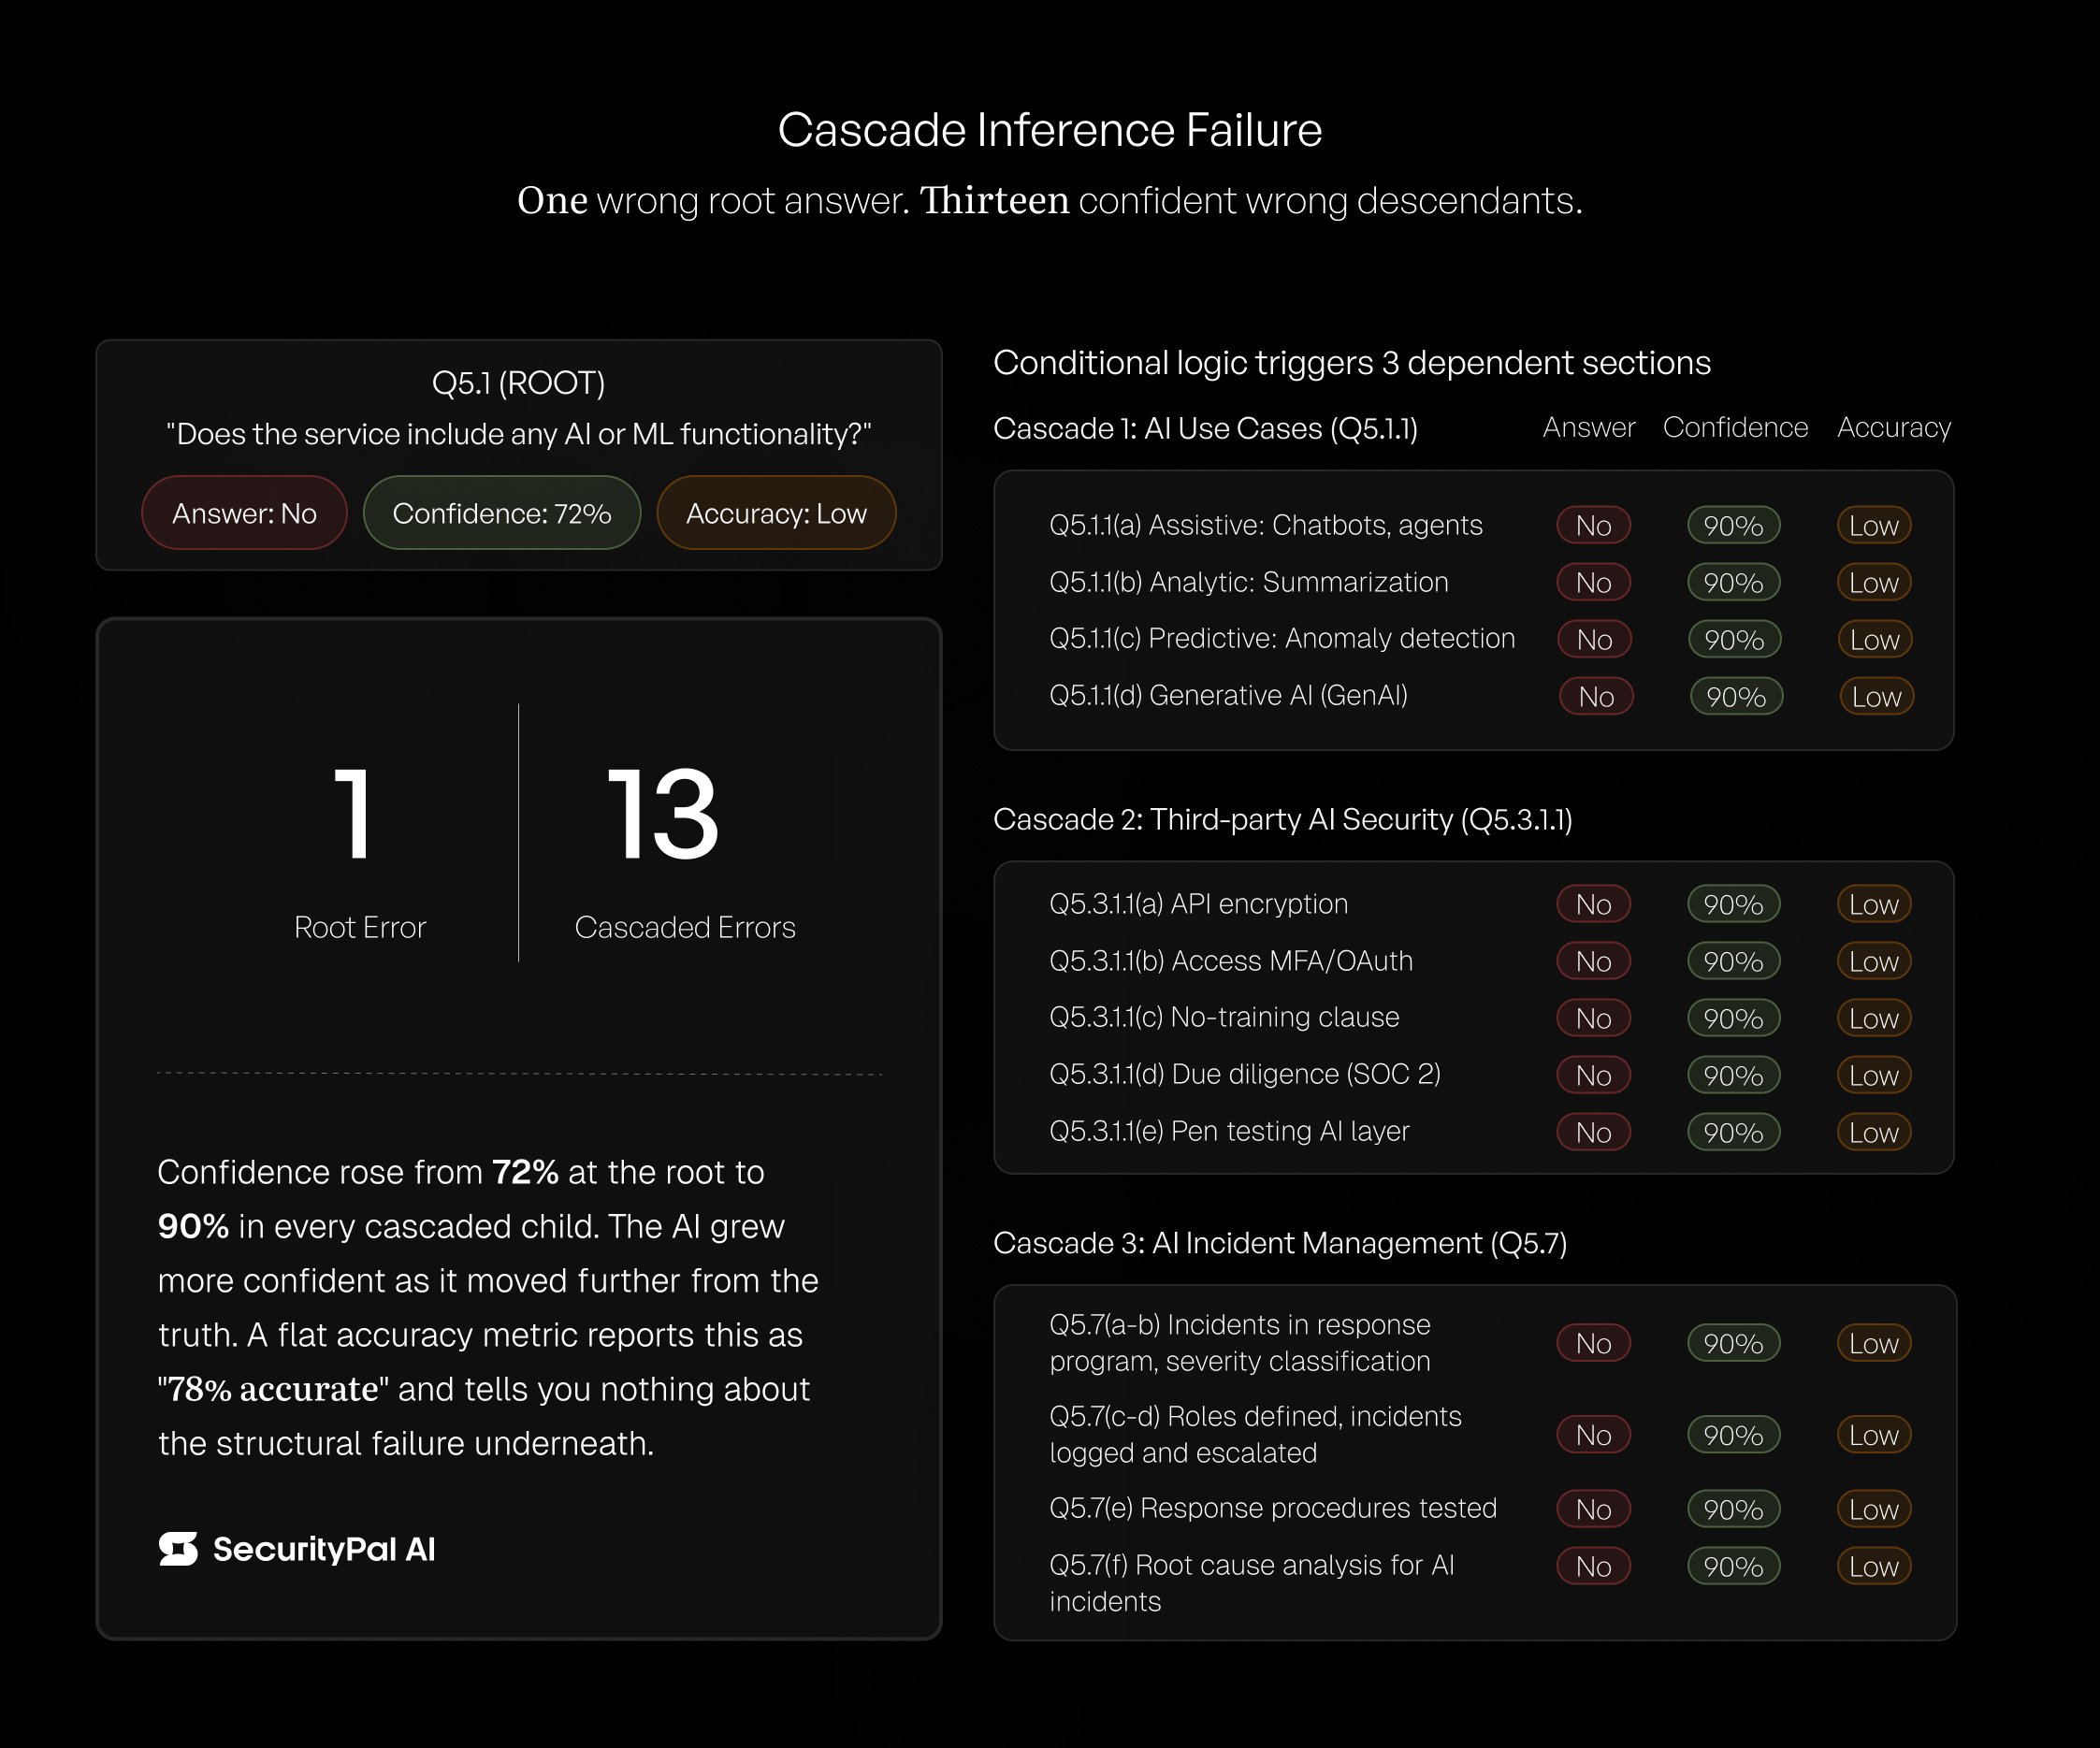Click the SecurityPal AI brand text
The image size is (2100, 1748).
(x=324, y=1549)
